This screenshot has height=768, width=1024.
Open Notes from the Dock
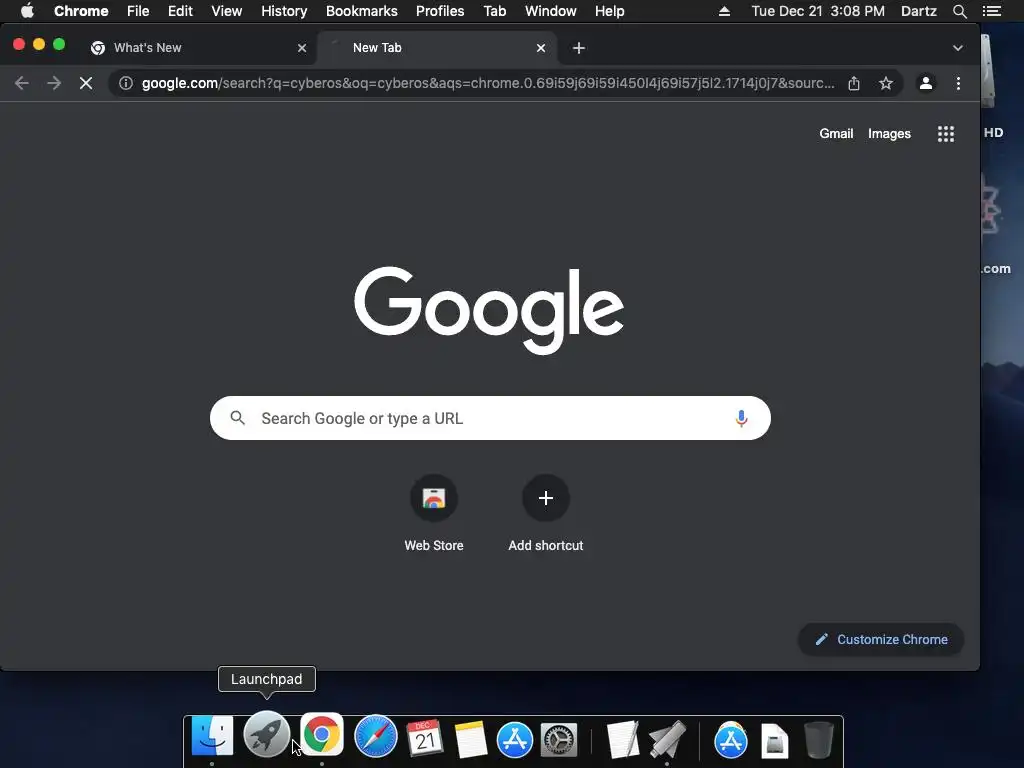[x=470, y=739]
